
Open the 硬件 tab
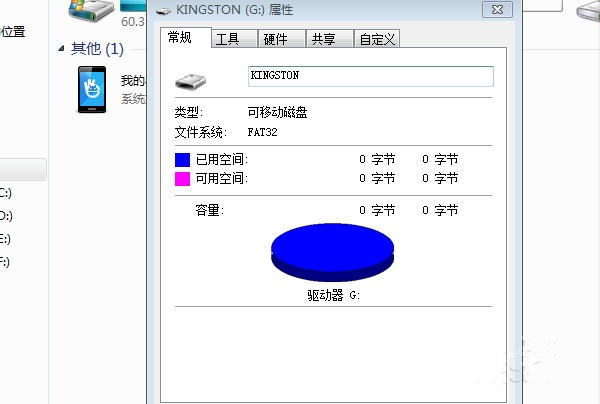[x=282, y=39]
